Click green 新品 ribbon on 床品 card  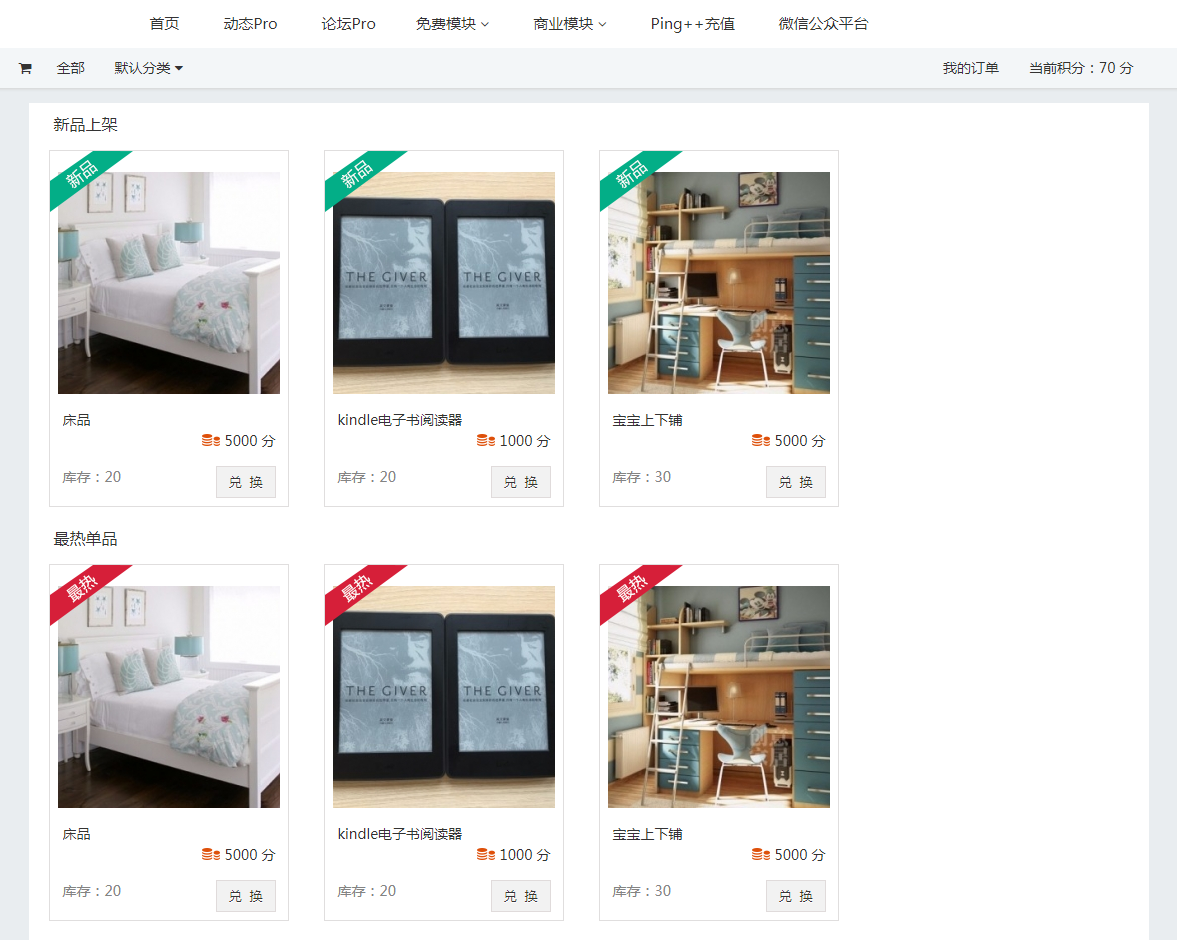click(83, 174)
